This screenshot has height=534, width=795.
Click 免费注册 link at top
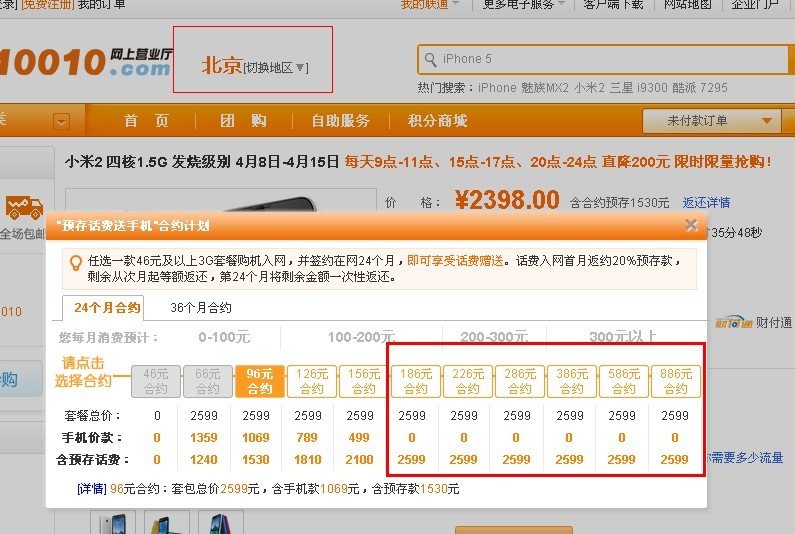tap(47, 5)
